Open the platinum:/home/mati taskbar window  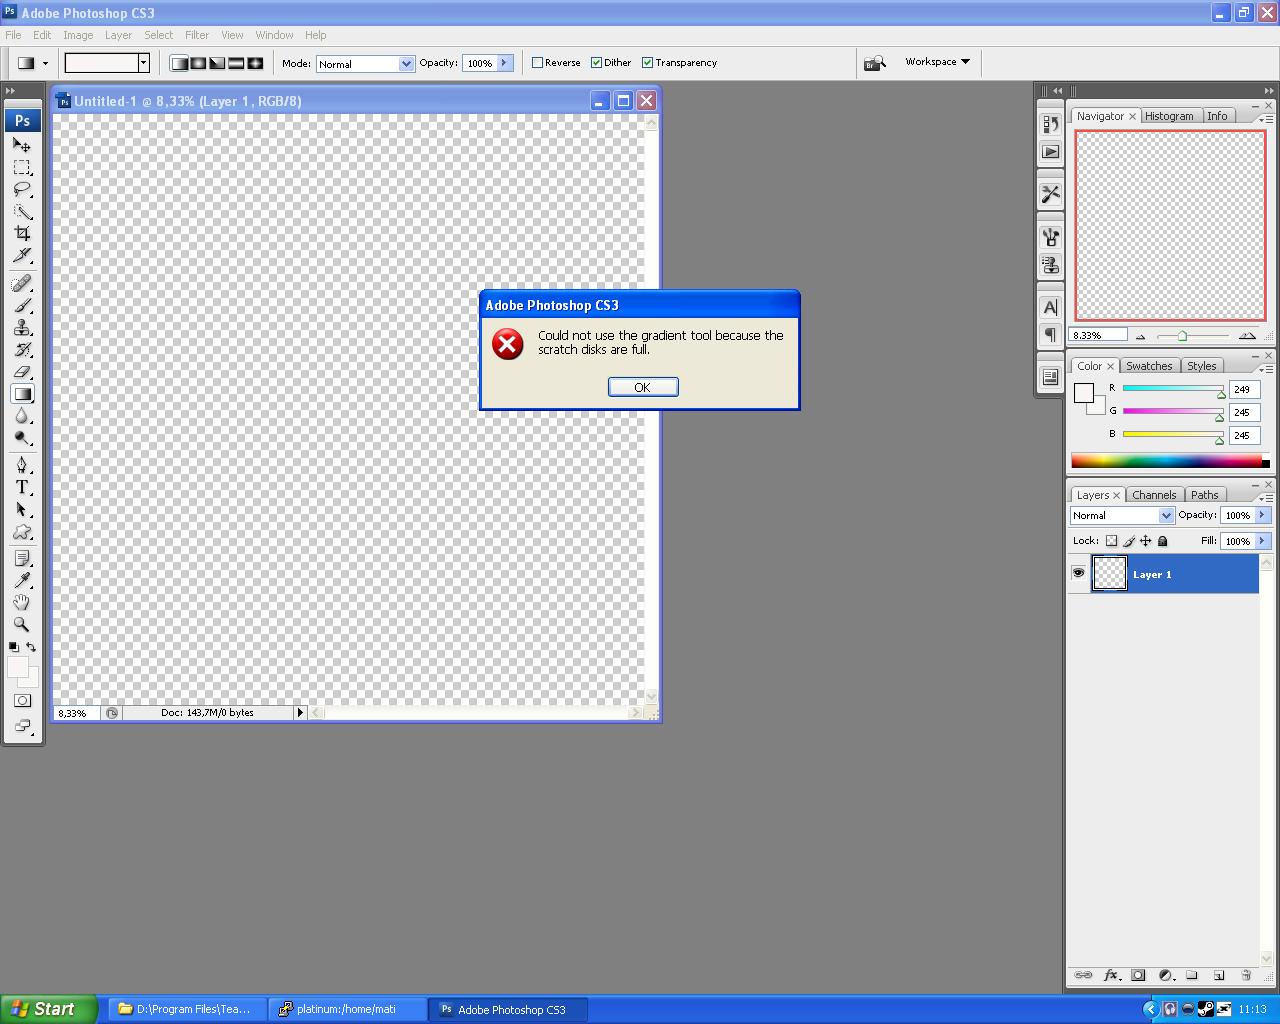pos(347,1009)
